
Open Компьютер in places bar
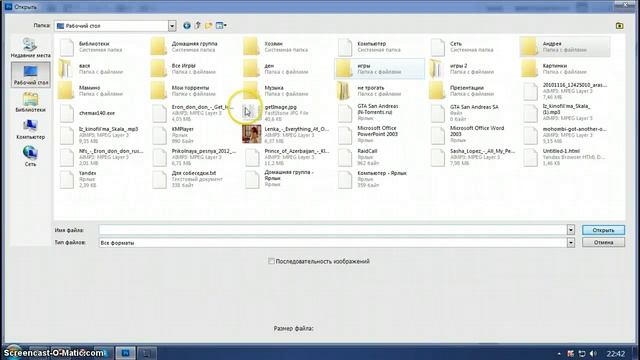pyautogui.click(x=31, y=129)
